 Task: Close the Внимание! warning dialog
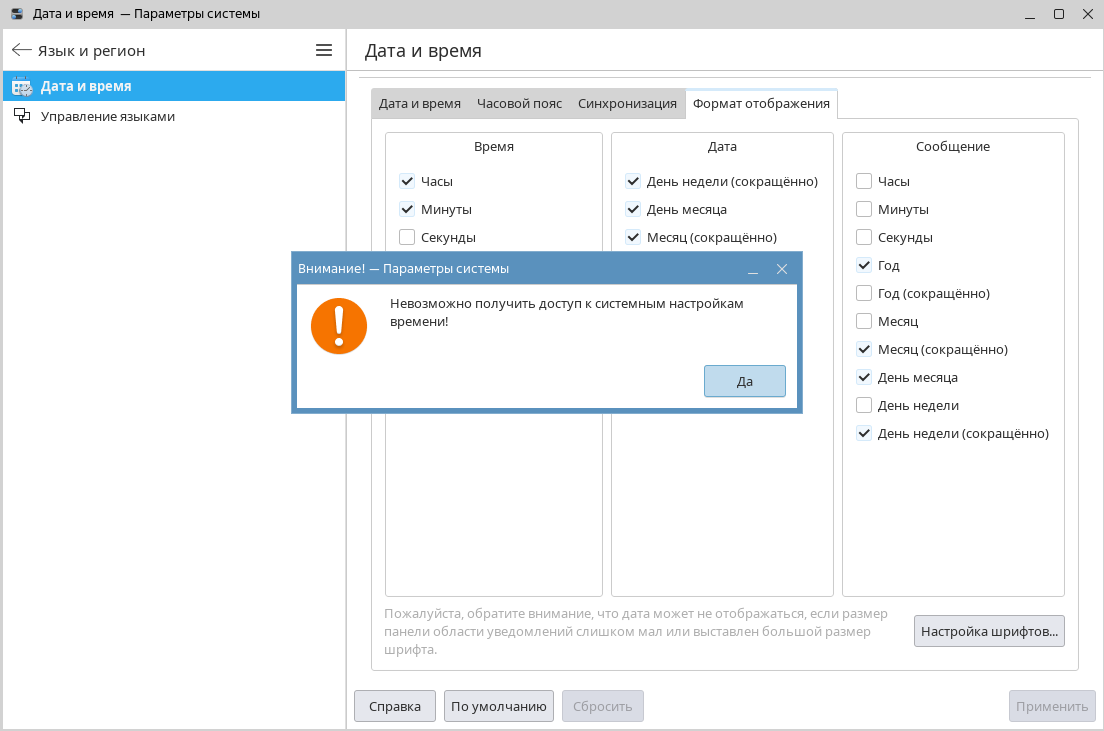(782, 269)
